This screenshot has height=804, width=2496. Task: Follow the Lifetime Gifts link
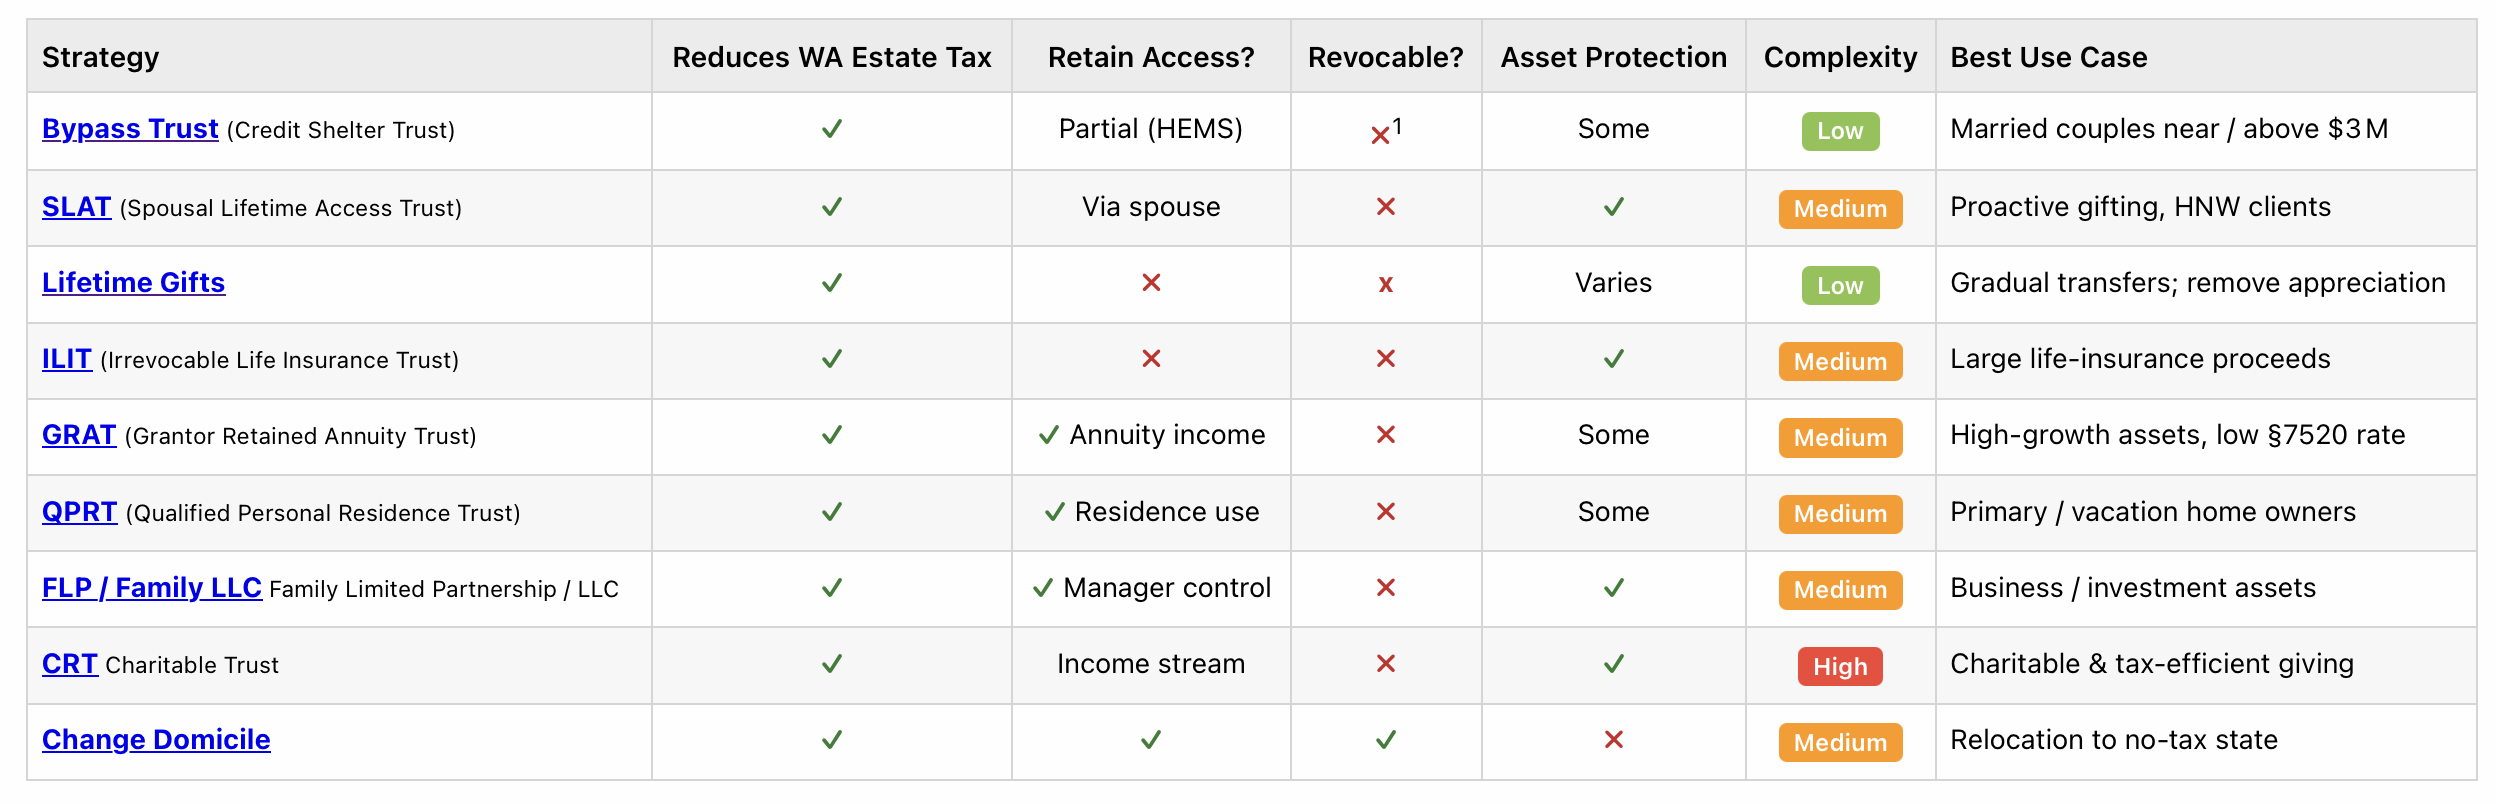(x=133, y=283)
